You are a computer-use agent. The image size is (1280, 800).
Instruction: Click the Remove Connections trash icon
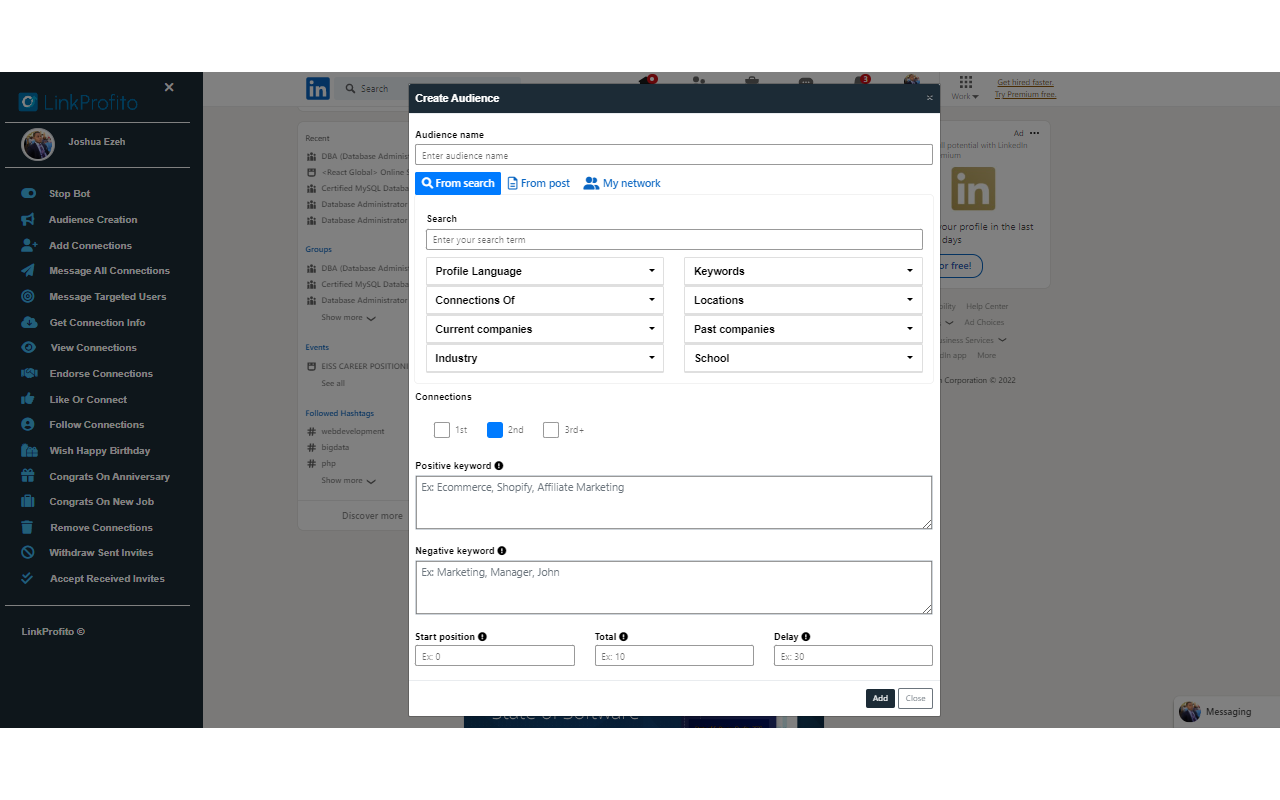click(28, 527)
